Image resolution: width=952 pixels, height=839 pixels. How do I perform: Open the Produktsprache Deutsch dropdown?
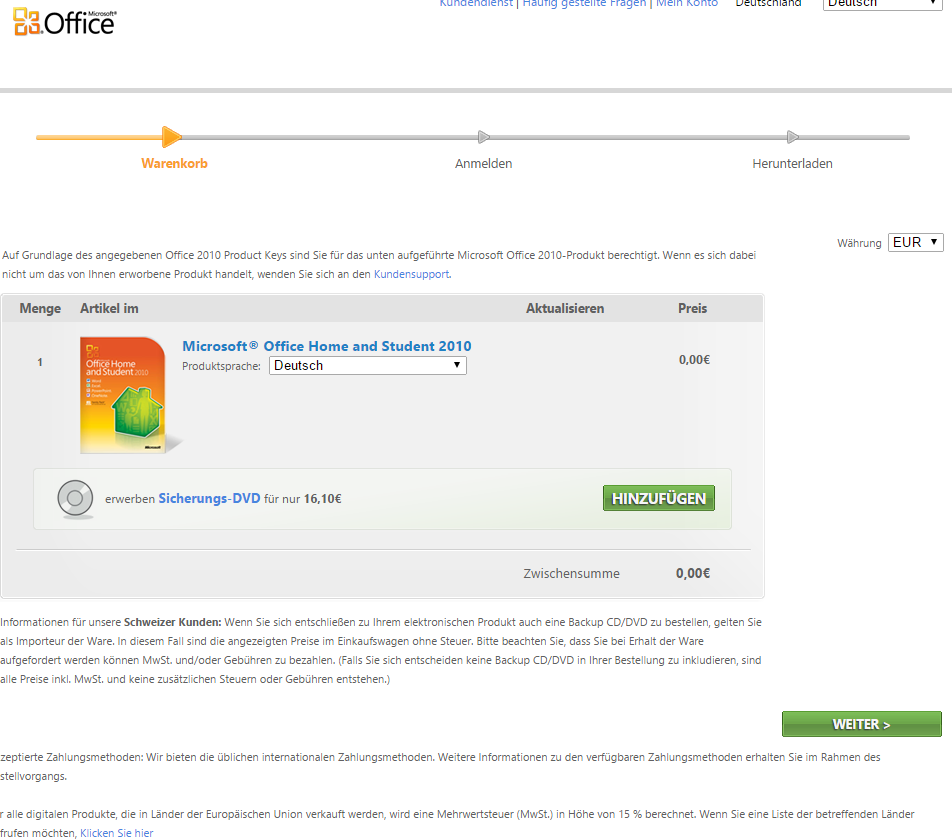pyautogui.click(x=368, y=365)
